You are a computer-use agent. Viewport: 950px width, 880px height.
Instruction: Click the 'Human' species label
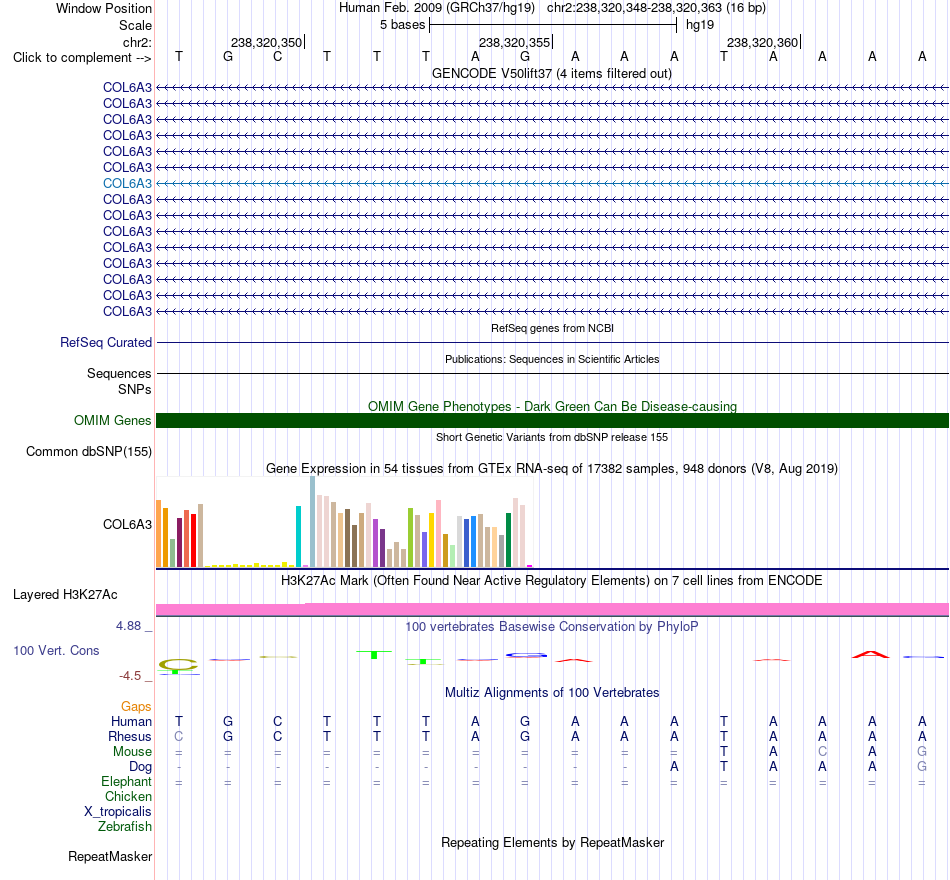point(131,721)
